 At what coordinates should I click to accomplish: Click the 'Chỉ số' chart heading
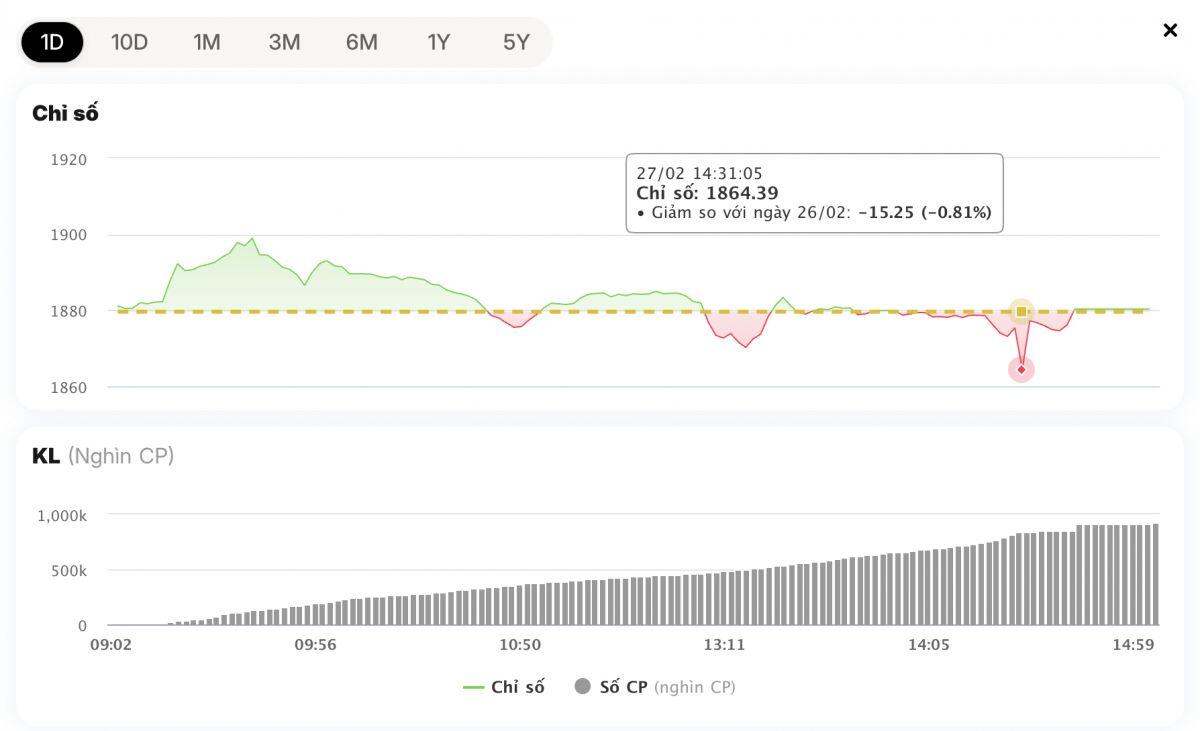click(x=65, y=113)
